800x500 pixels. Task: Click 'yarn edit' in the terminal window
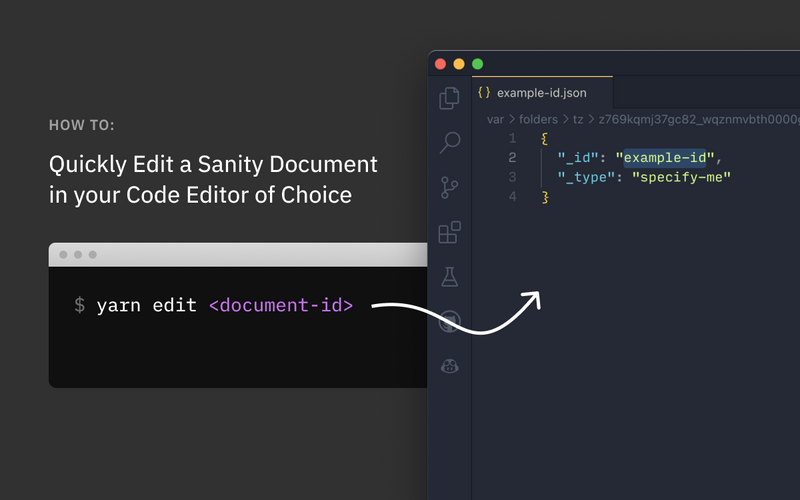tap(146, 306)
